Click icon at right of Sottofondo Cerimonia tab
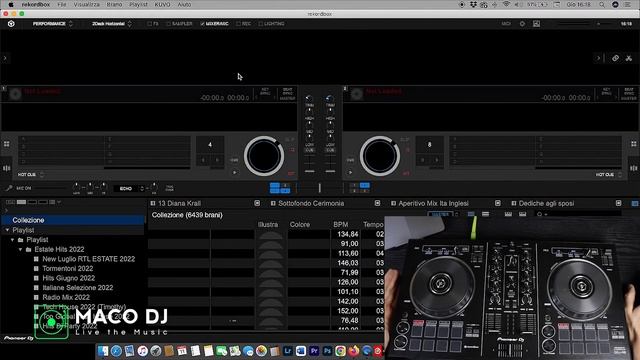Image resolution: width=640 pixels, height=360 pixels. point(377,203)
